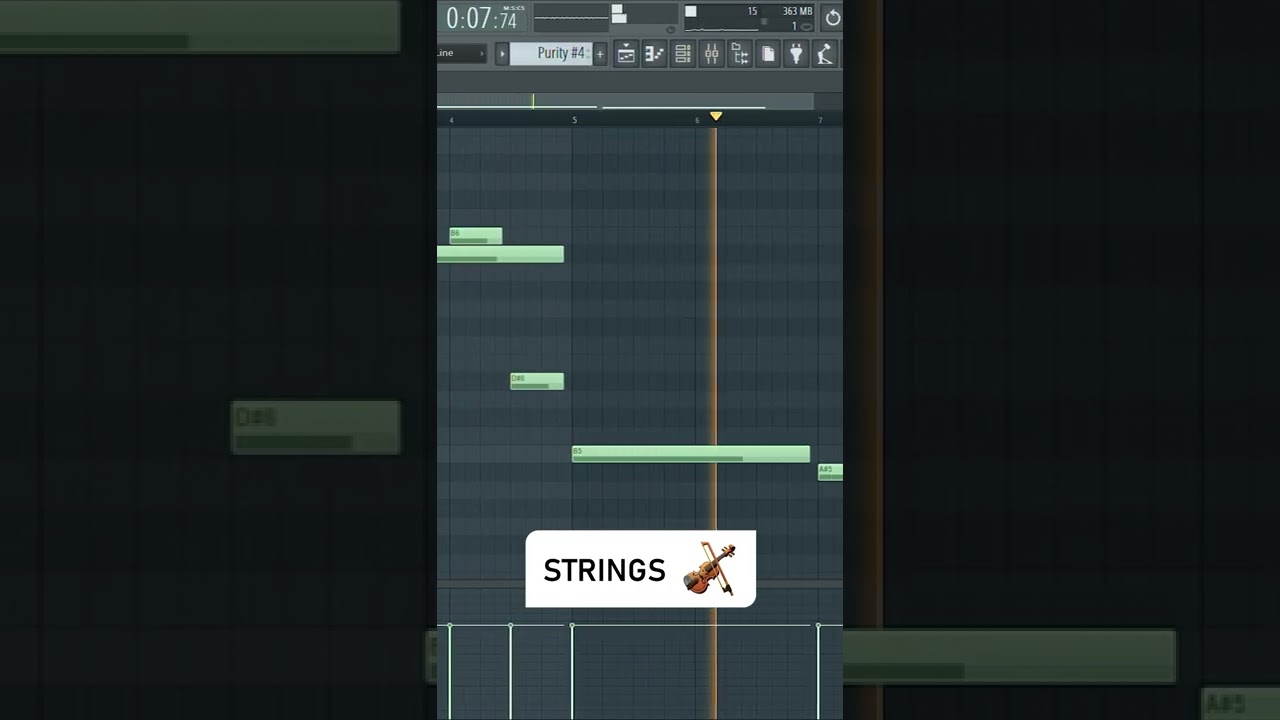Click the 0:07:74 time display

coord(484,18)
